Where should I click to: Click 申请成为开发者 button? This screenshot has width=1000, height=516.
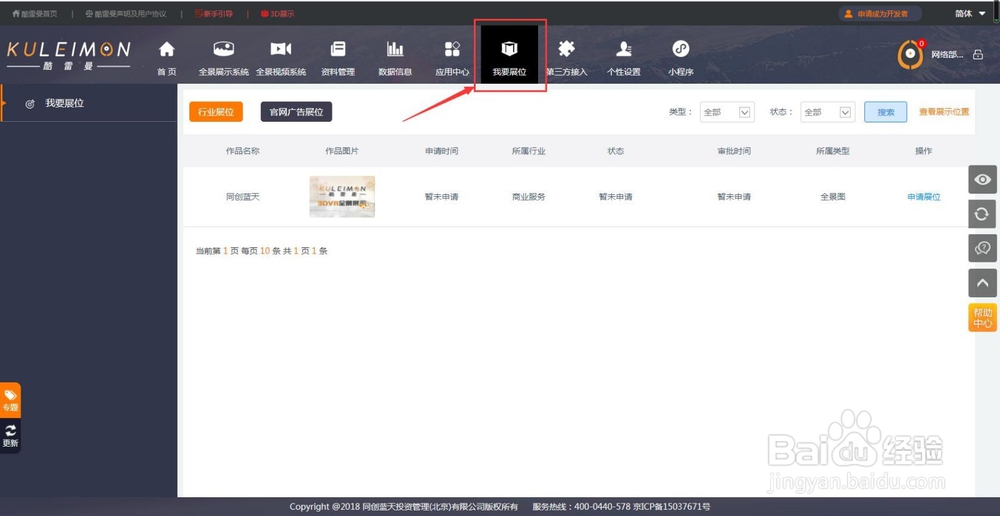point(881,13)
